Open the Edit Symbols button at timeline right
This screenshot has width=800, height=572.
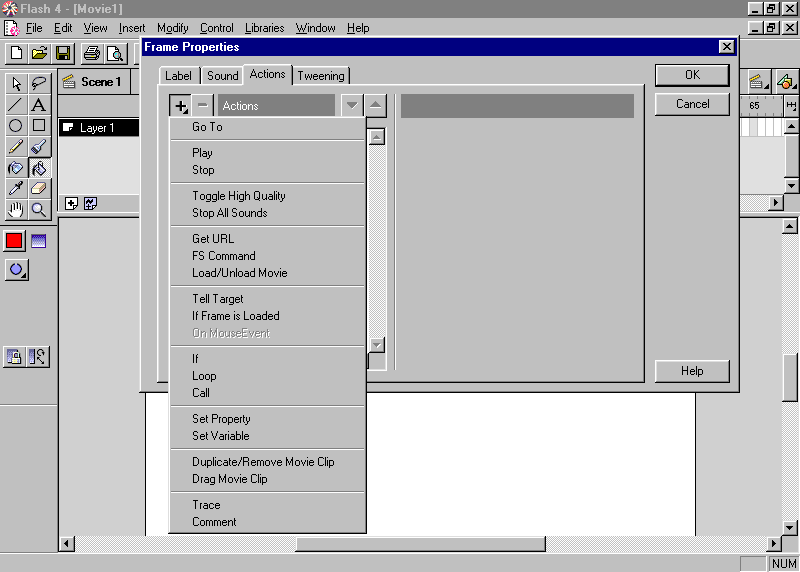(786, 81)
